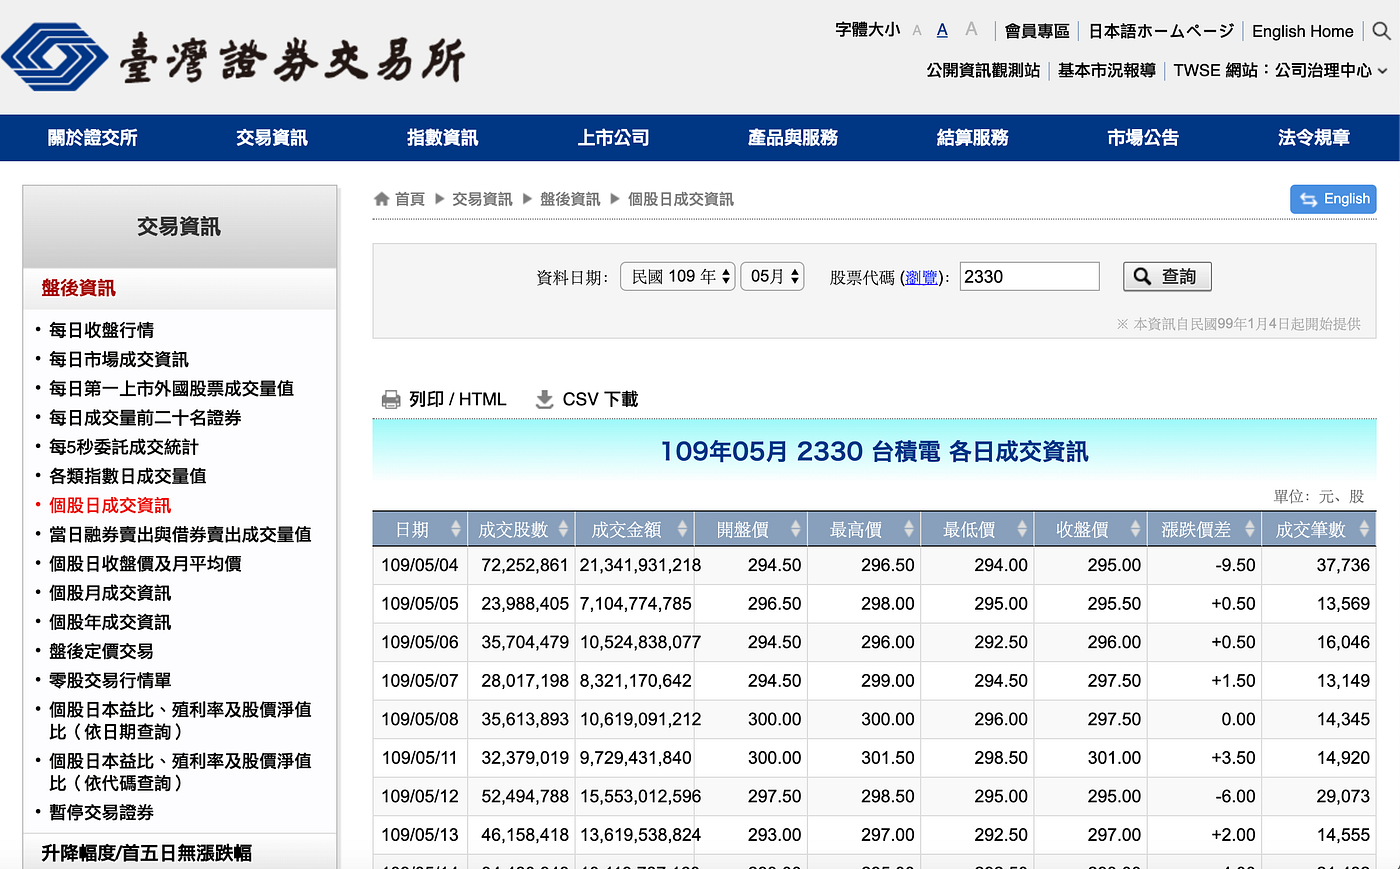Click the Taiwan Stock Exchange logo

point(233,58)
